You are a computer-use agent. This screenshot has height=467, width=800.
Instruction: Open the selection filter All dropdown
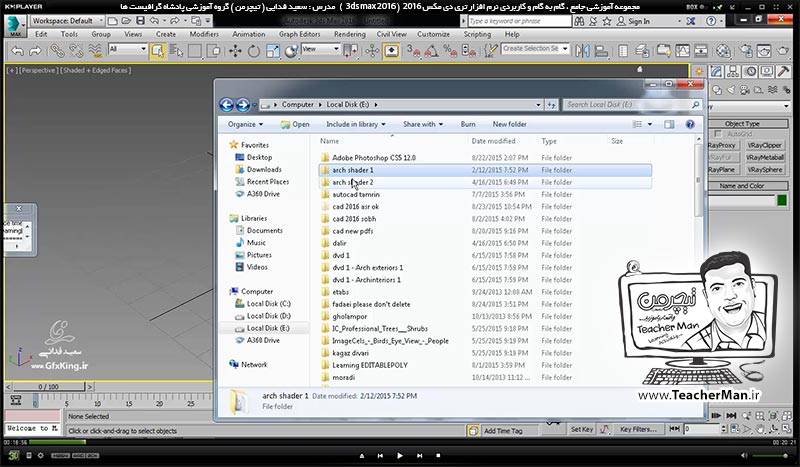pos(128,49)
